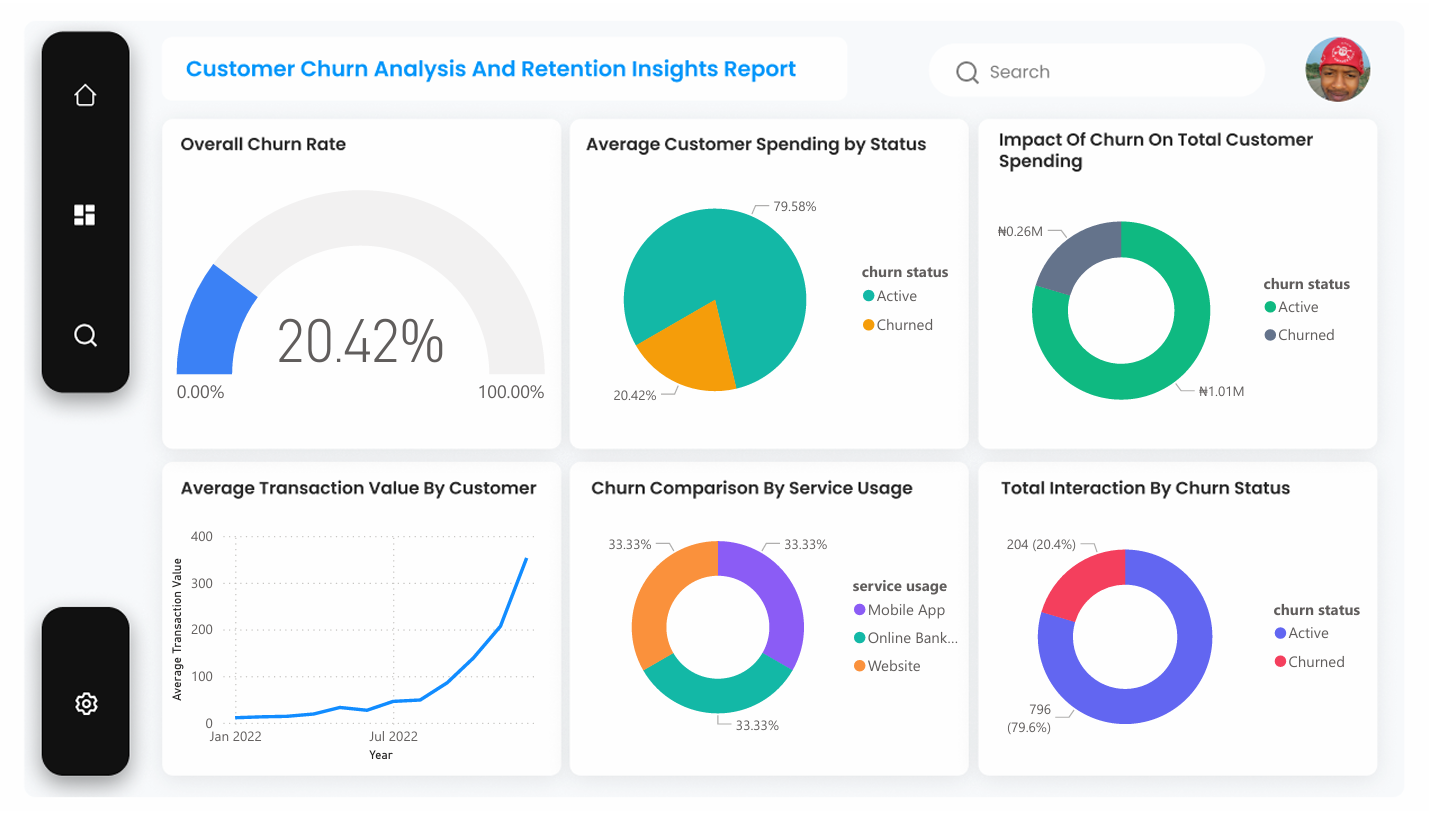Open settings via the gear icon
Viewport: 1429px width, 813px height.
point(86,703)
